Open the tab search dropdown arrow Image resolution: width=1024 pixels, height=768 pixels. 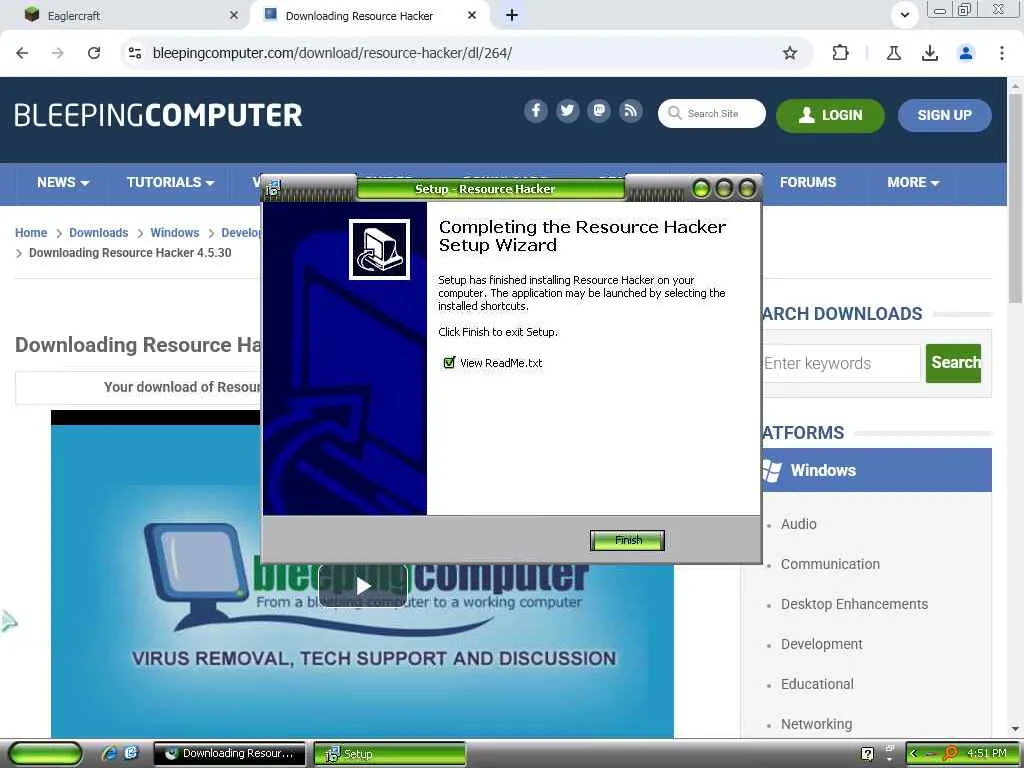(x=904, y=15)
